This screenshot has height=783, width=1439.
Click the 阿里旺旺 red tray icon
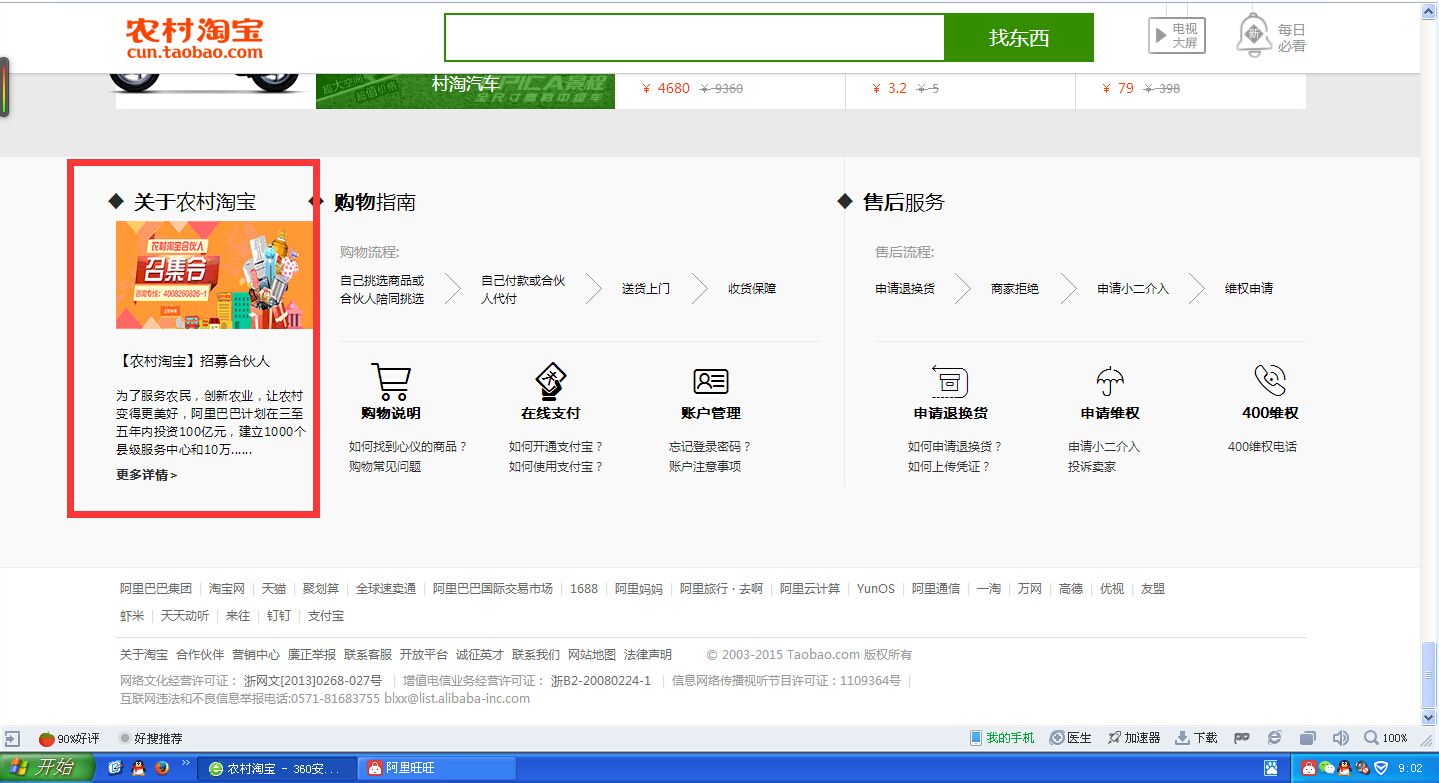click(x=1308, y=768)
